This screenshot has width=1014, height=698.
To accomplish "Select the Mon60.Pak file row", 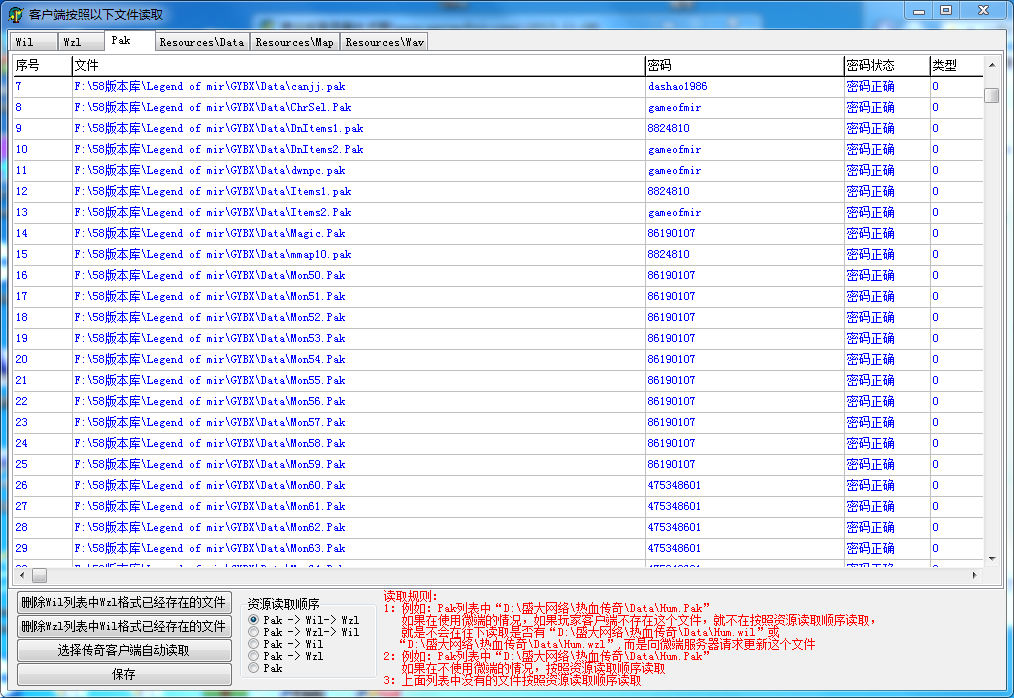I will (x=498, y=485).
